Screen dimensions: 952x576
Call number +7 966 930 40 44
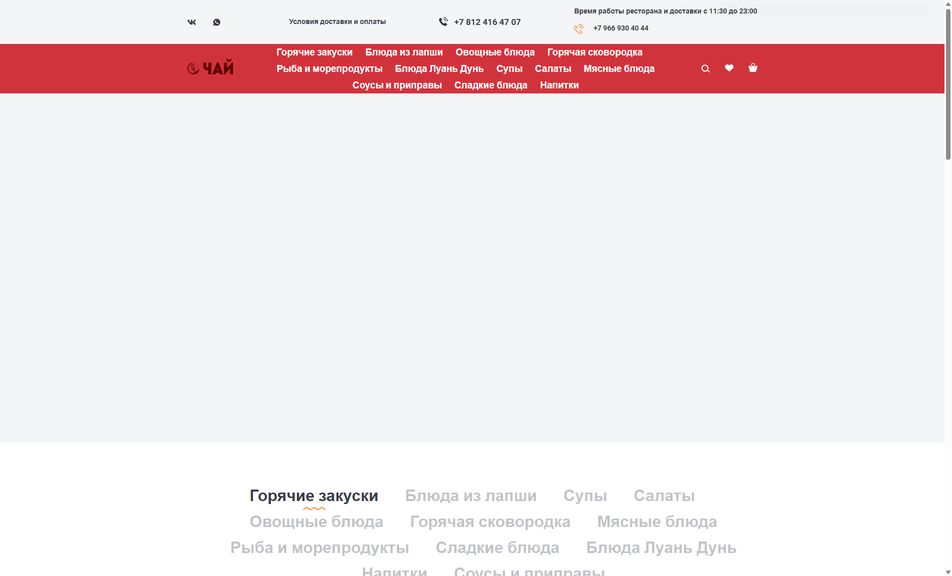point(620,29)
